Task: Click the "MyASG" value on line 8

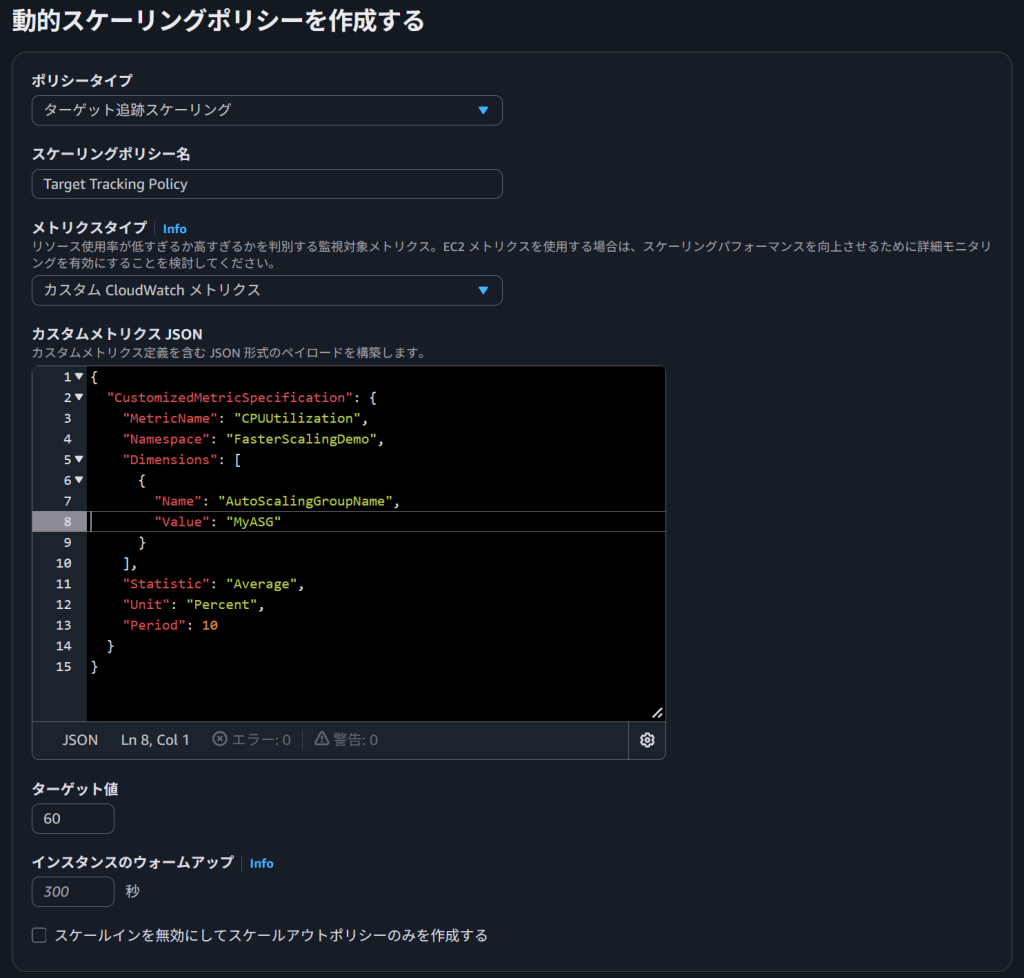Action: tap(253, 522)
